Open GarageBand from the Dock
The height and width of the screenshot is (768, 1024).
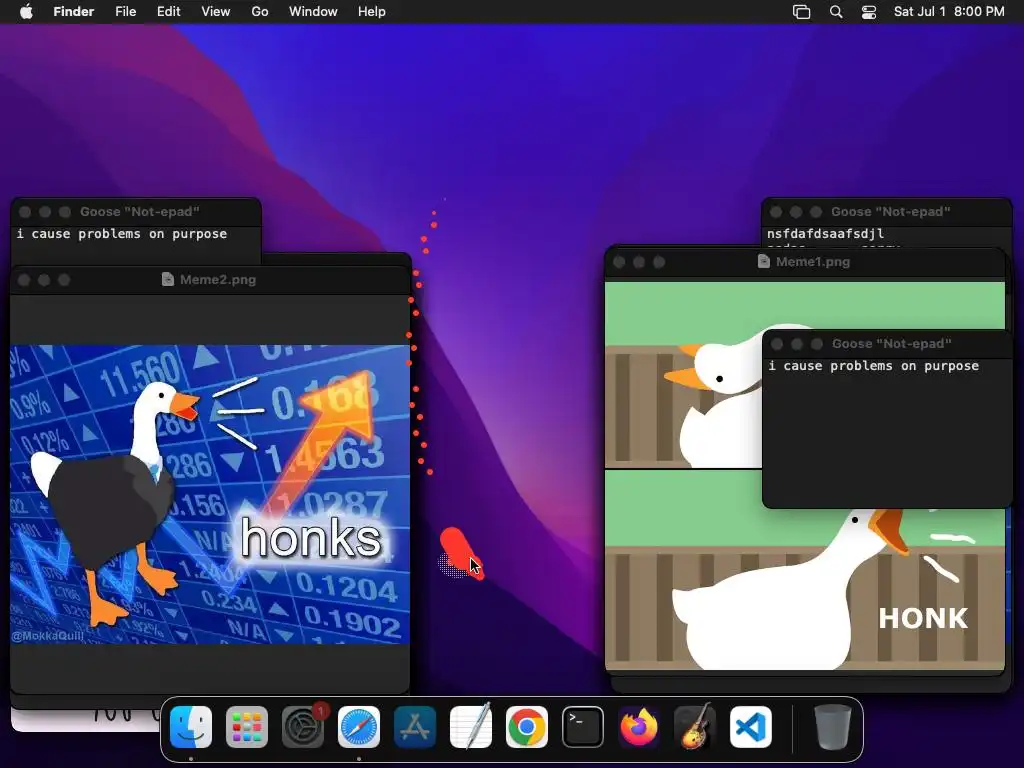[x=695, y=727]
